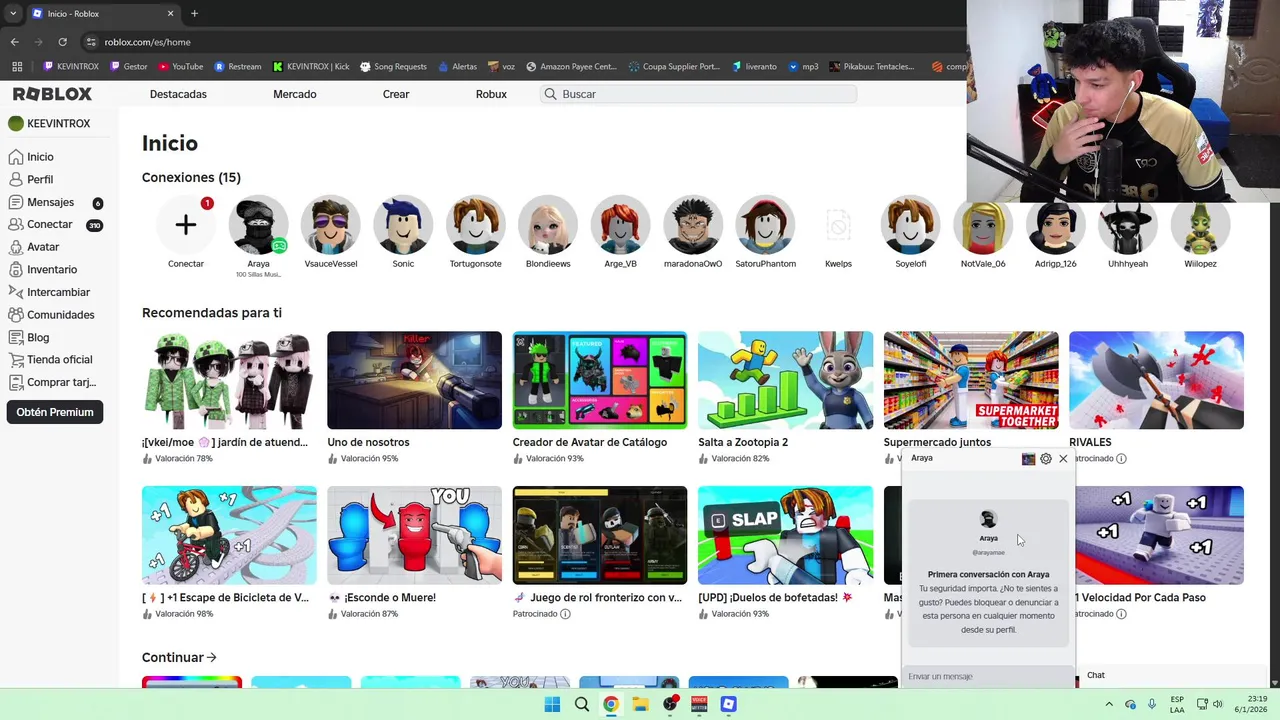Click the Buscar search field
This screenshot has height=720, width=1280.
(x=698, y=94)
